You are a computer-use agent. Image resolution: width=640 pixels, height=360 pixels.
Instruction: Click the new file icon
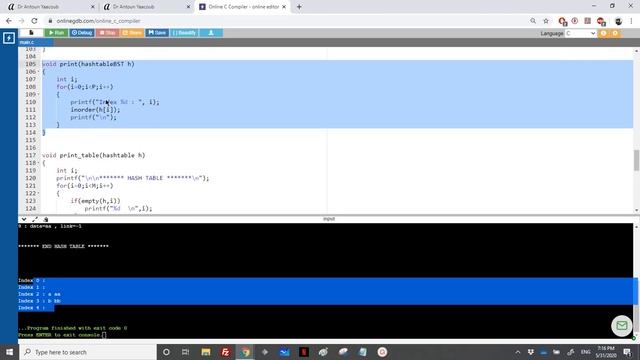[31, 33]
